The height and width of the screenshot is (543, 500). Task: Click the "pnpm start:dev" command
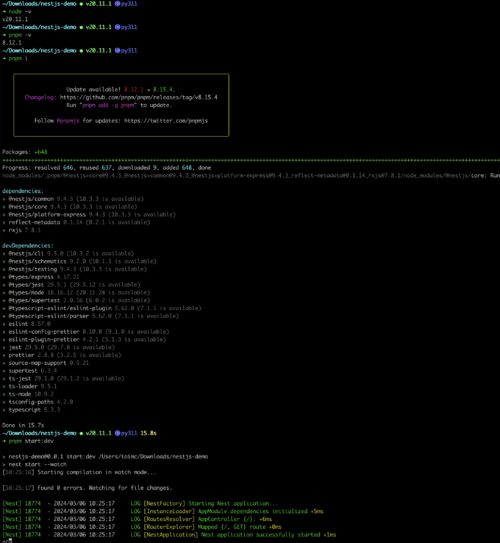(31, 441)
